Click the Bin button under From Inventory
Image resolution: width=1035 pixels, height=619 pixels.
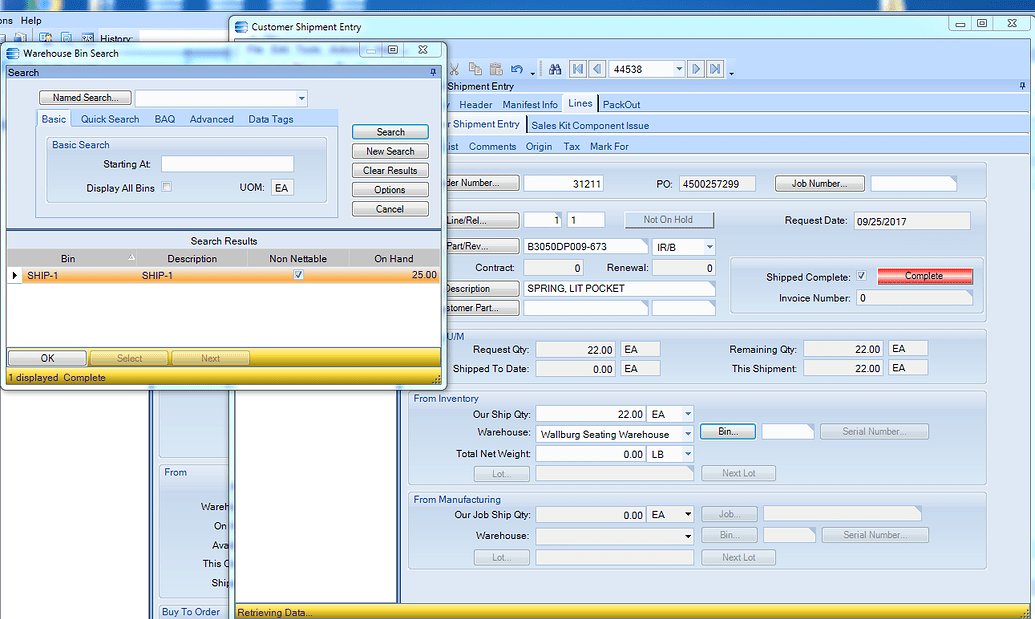point(727,431)
